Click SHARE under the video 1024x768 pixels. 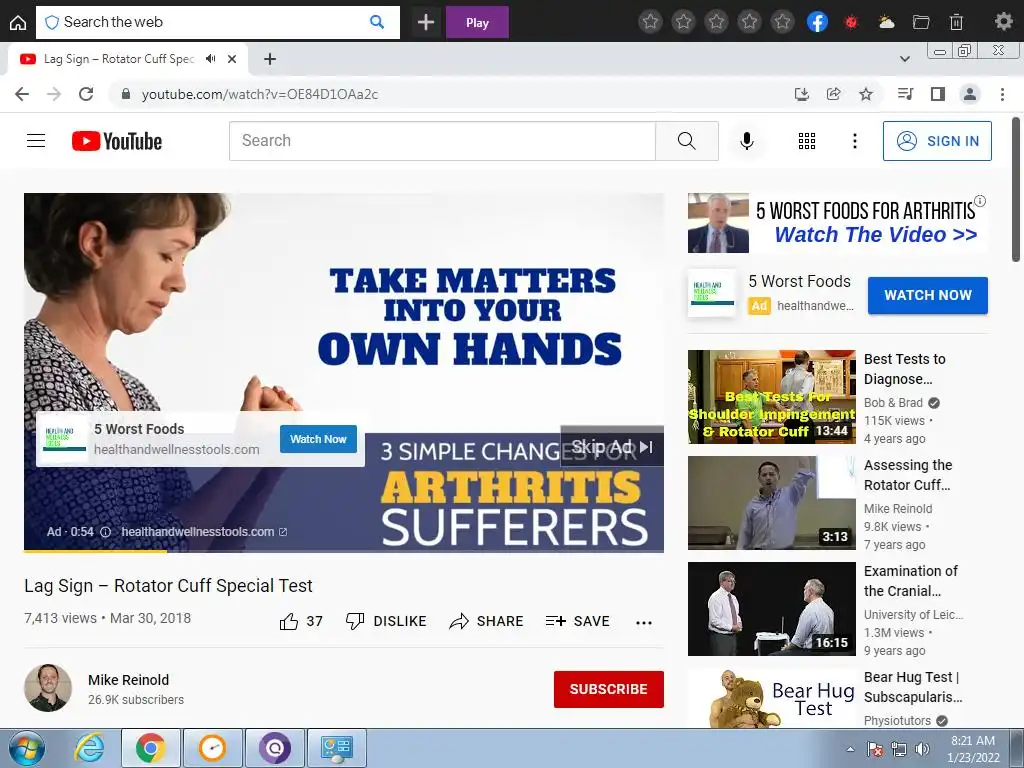(x=487, y=621)
